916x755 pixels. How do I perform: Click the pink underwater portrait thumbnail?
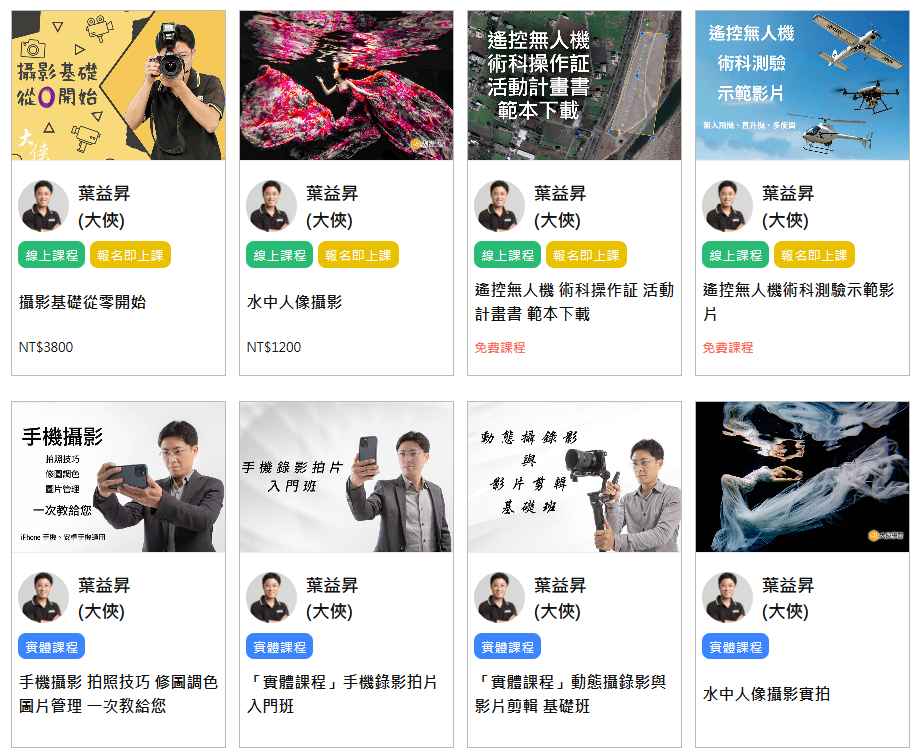click(346, 85)
